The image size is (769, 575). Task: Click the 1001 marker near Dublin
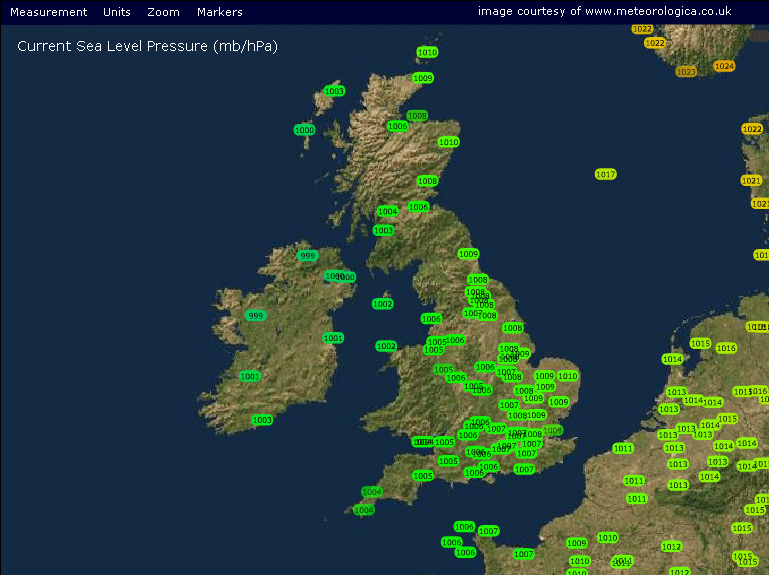[x=333, y=338]
